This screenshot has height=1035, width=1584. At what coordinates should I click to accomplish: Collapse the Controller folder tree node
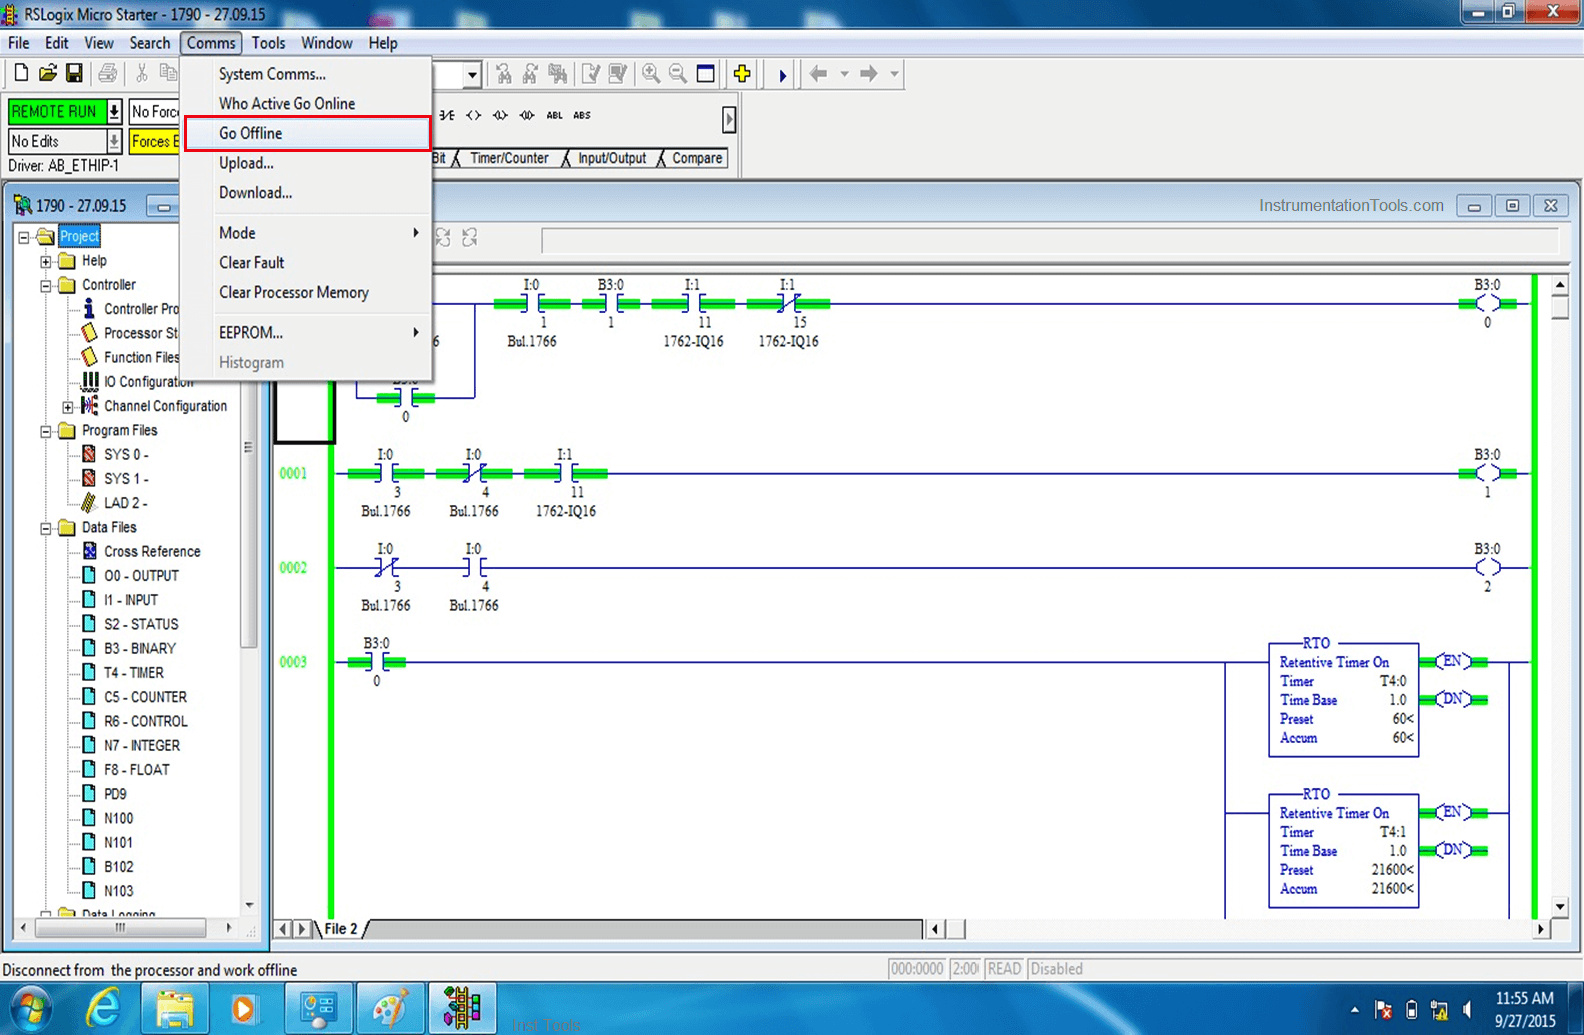[x=45, y=285]
